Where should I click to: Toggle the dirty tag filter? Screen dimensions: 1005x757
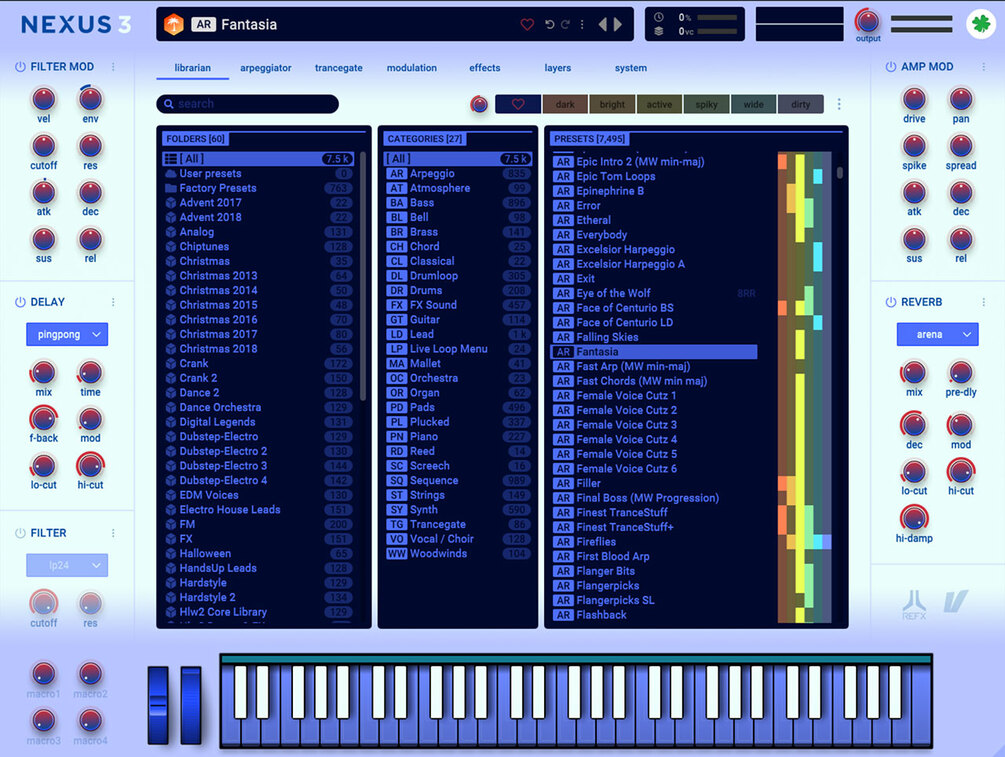pyautogui.click(x=801, y=104)
